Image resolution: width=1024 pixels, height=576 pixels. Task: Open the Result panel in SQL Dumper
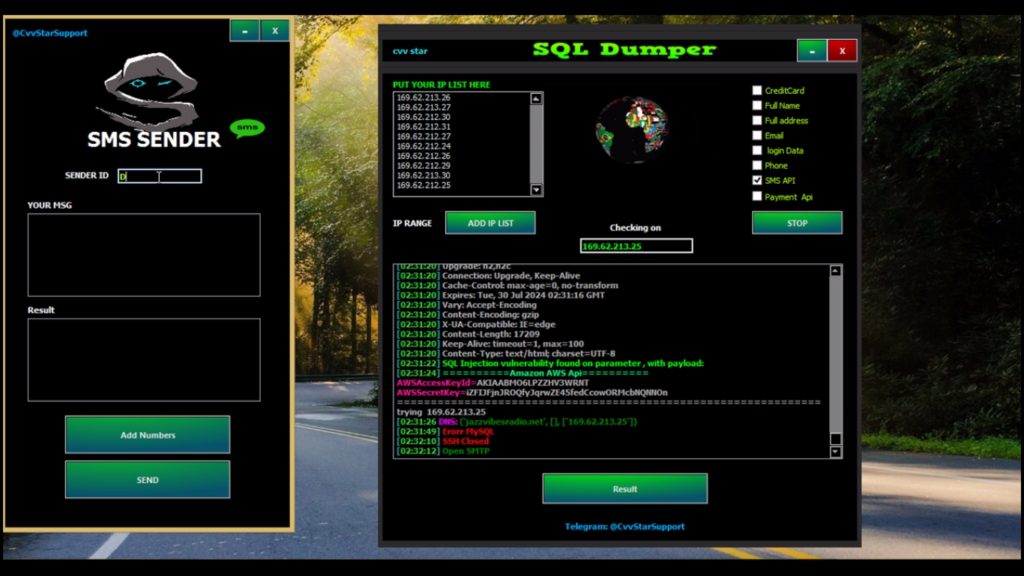(625, 488)
